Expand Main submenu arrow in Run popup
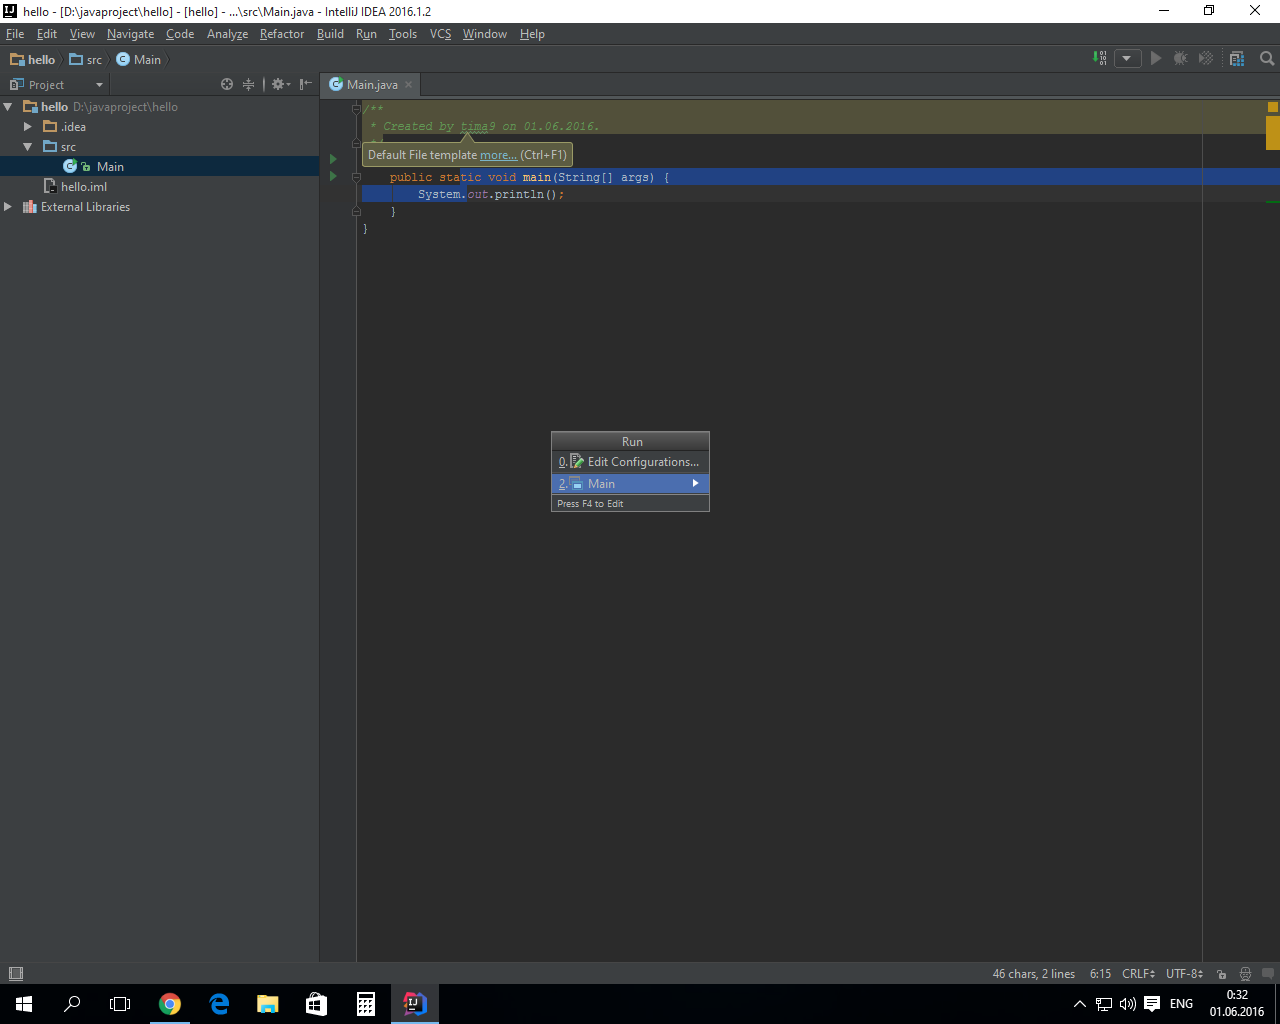1280x1024 pixels. [695, 484]
